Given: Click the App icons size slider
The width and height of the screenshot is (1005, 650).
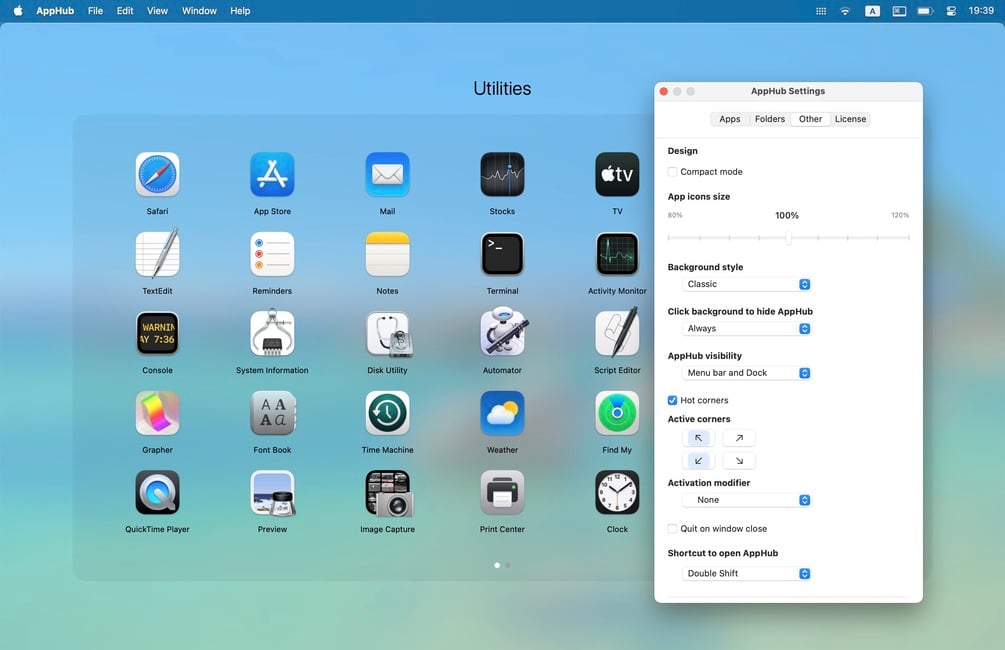Looking at the screenshot, I should point(788,238).
